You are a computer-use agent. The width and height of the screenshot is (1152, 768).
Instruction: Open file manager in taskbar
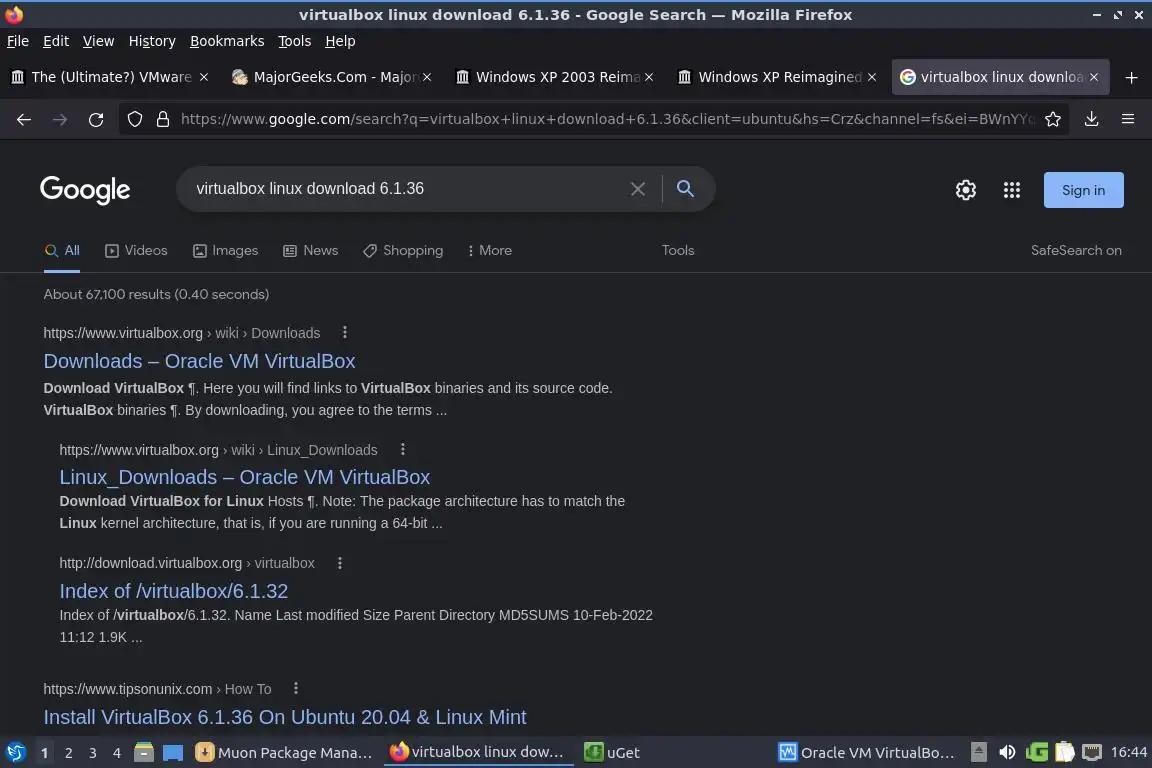click(x=144, y=753)
